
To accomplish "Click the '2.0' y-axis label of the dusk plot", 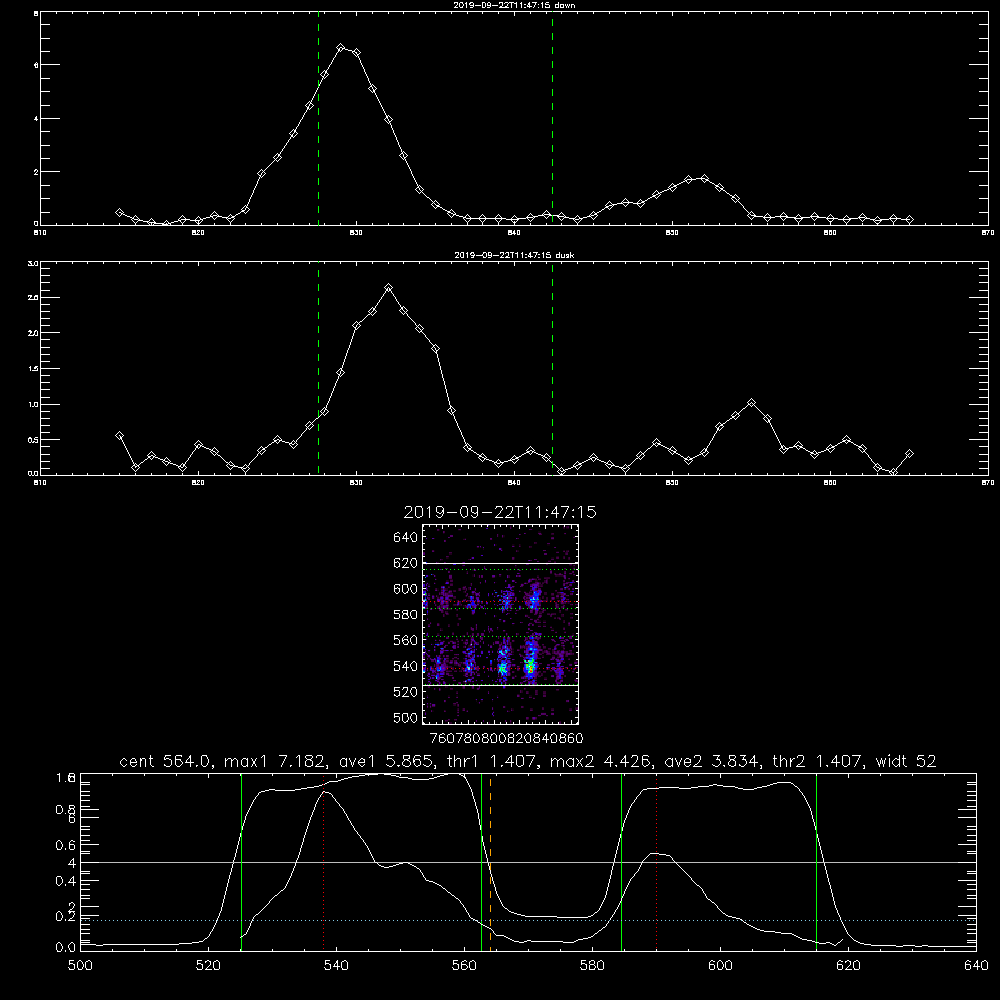I will coord(33,333).
